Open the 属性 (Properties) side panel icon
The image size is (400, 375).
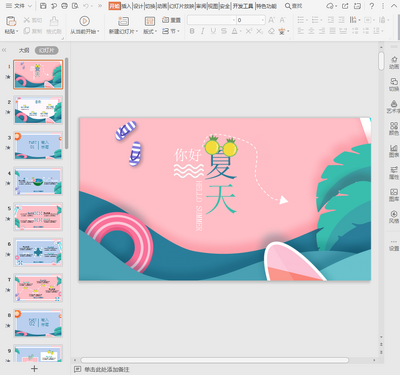pos(394,172)
